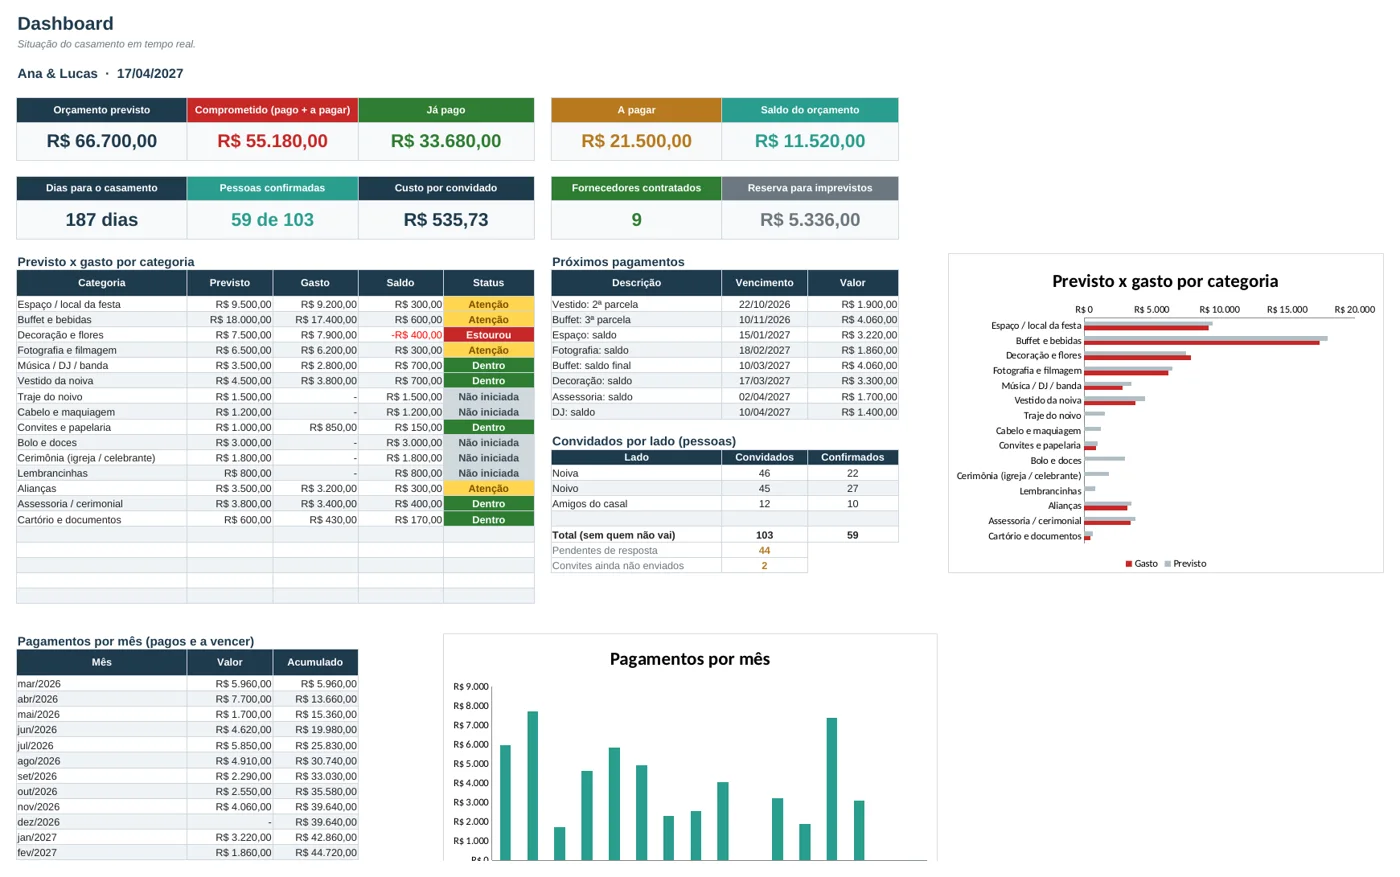Click the Confirmados column header
Image resolution: width=1400 pixels, height=877 pixels.
point(853,457)
